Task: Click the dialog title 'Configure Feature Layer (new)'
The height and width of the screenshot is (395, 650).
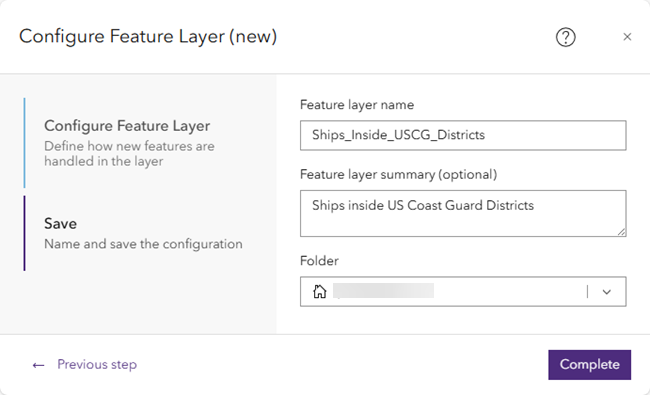Action: 148,36
